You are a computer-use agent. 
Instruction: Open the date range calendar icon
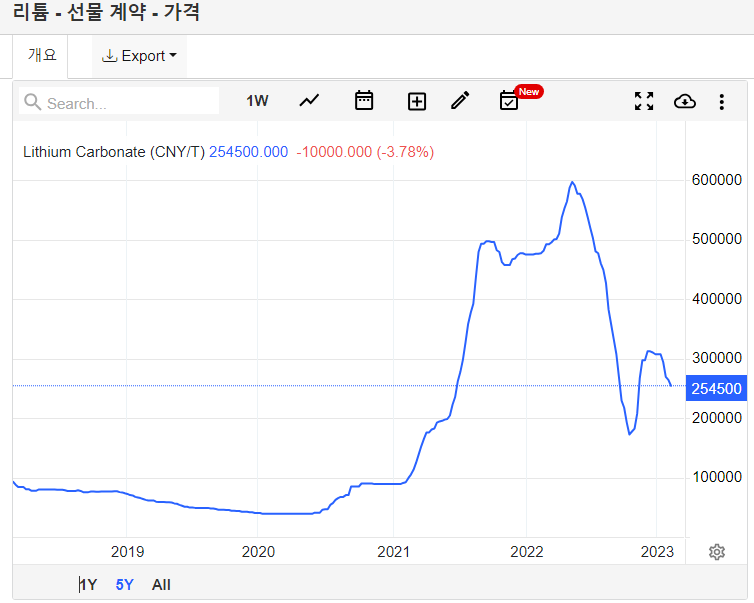click(x=364, y=100)
